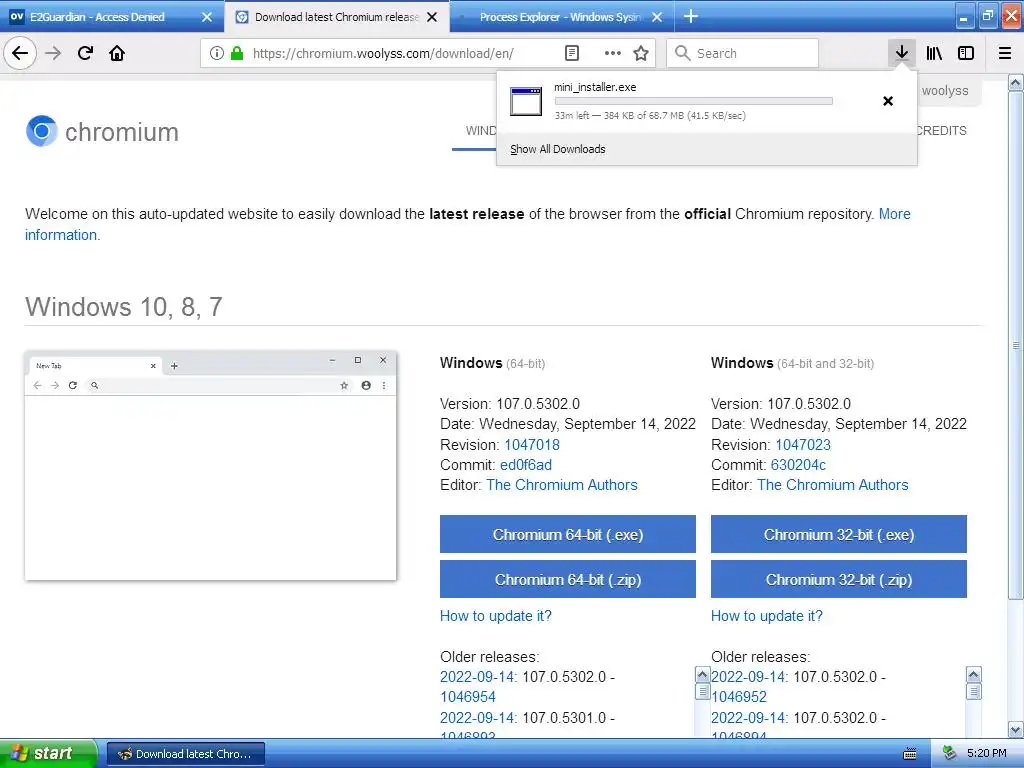Viewport: 1024px width, 768px height.
Task: Open page actions three-dot menu
Action: (x=613, y=54)
